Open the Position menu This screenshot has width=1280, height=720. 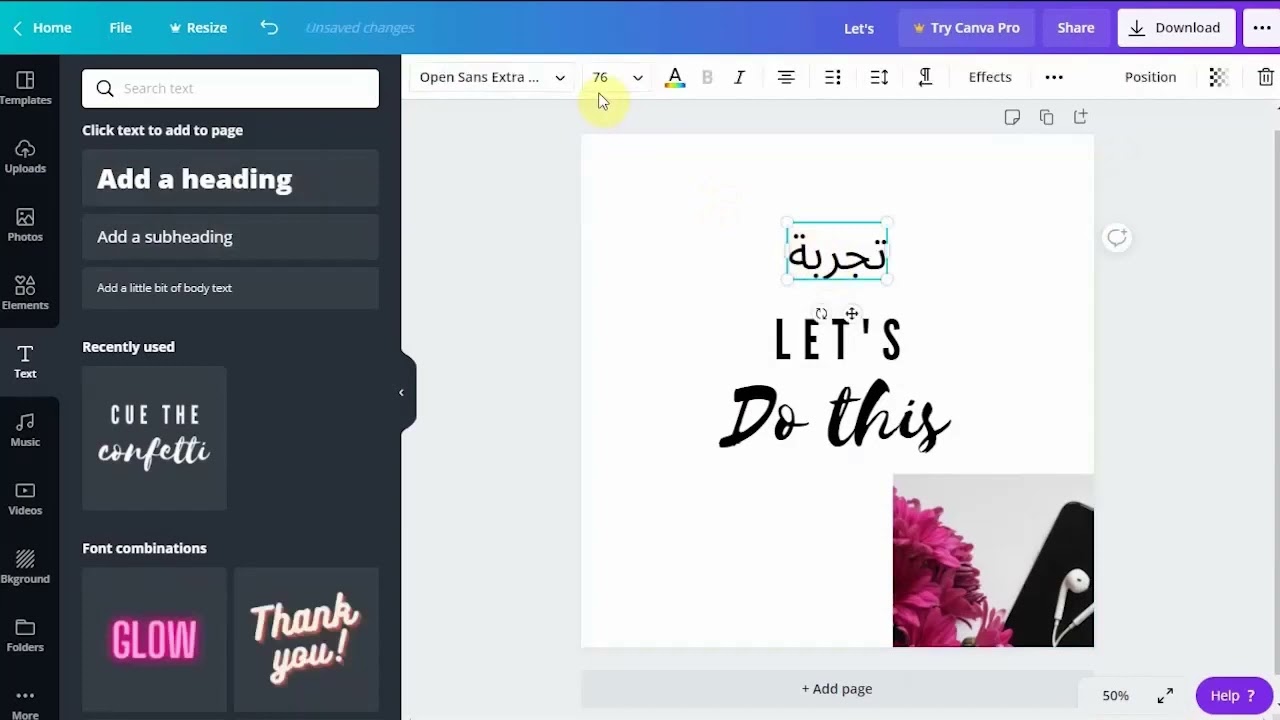point(1150,77)
